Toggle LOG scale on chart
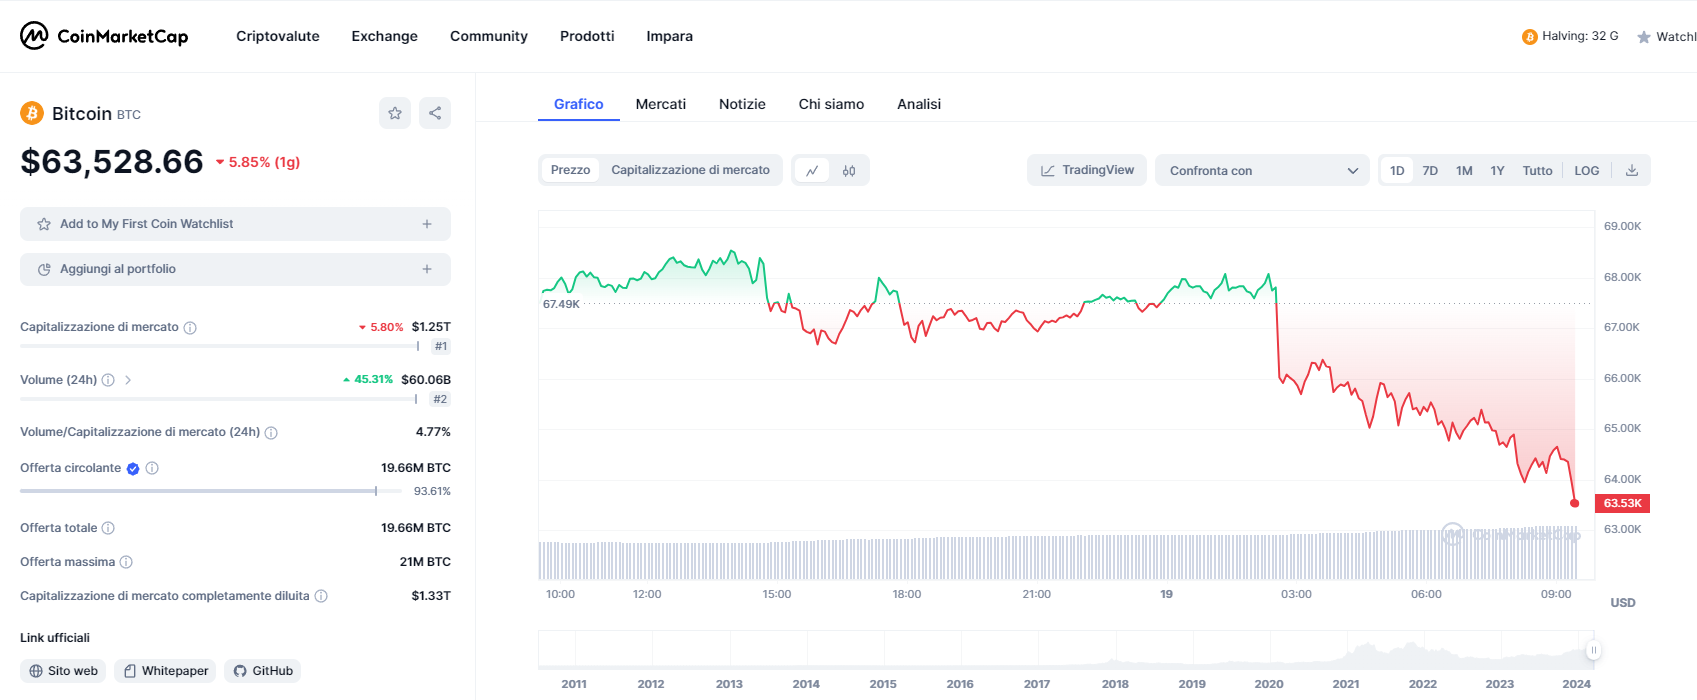The image size is (1697, 700). [x=1586, y=171]
